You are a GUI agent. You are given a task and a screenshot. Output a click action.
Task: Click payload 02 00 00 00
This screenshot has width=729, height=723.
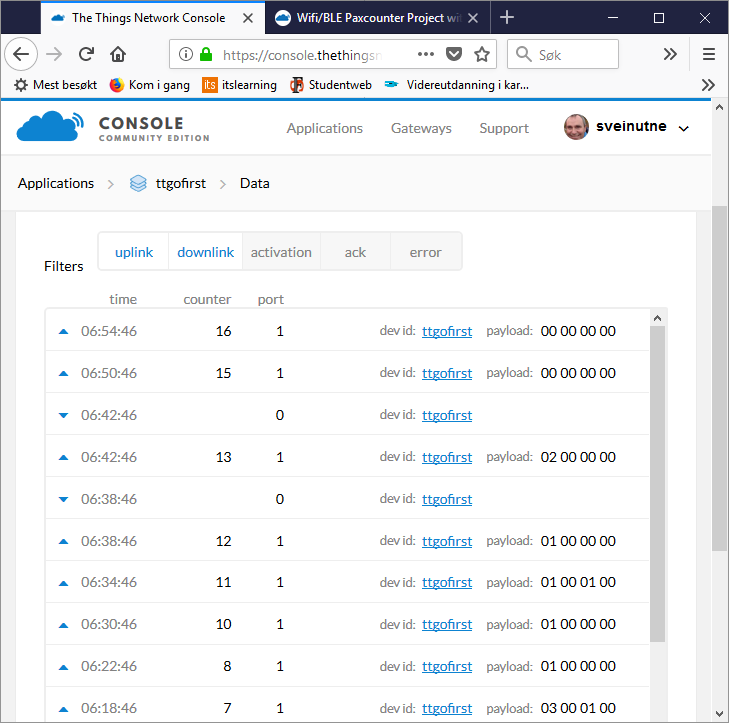[x=578, y=457]
